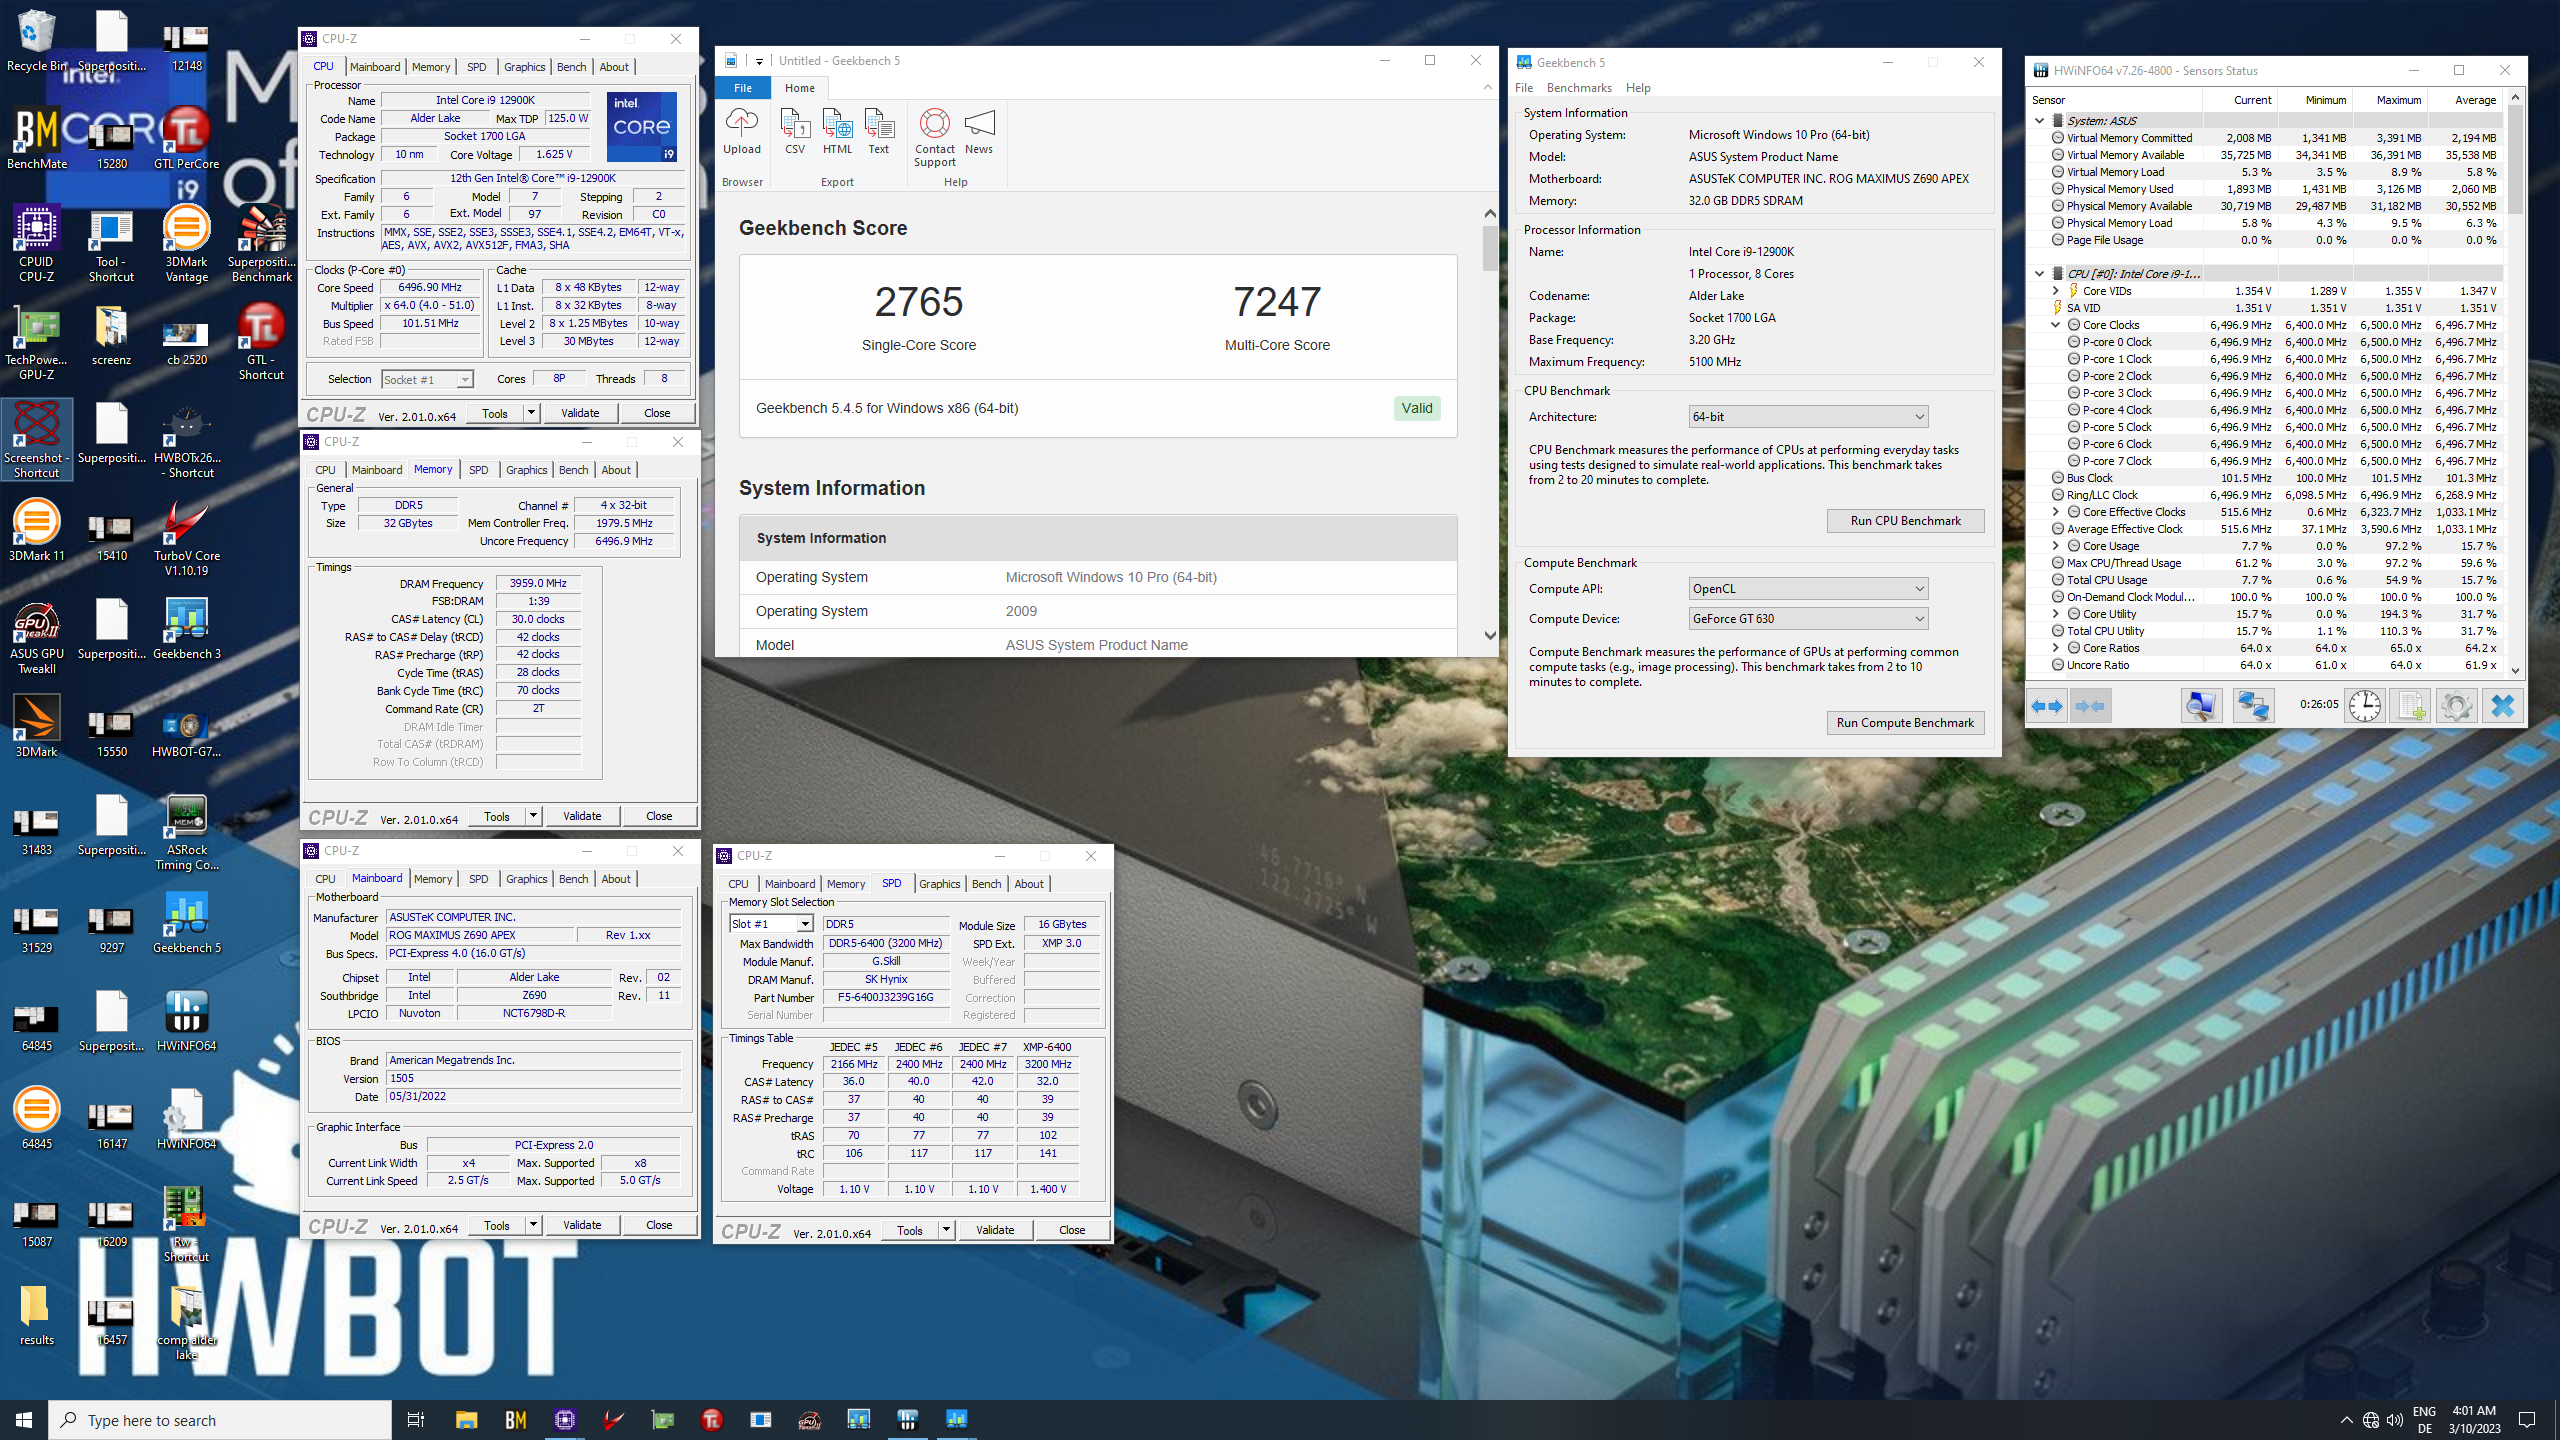This screenshot has width=2560, height=1440.
Task: Click Tools button in CPU-Z Mainboard window
Action: pos(497,1225)
